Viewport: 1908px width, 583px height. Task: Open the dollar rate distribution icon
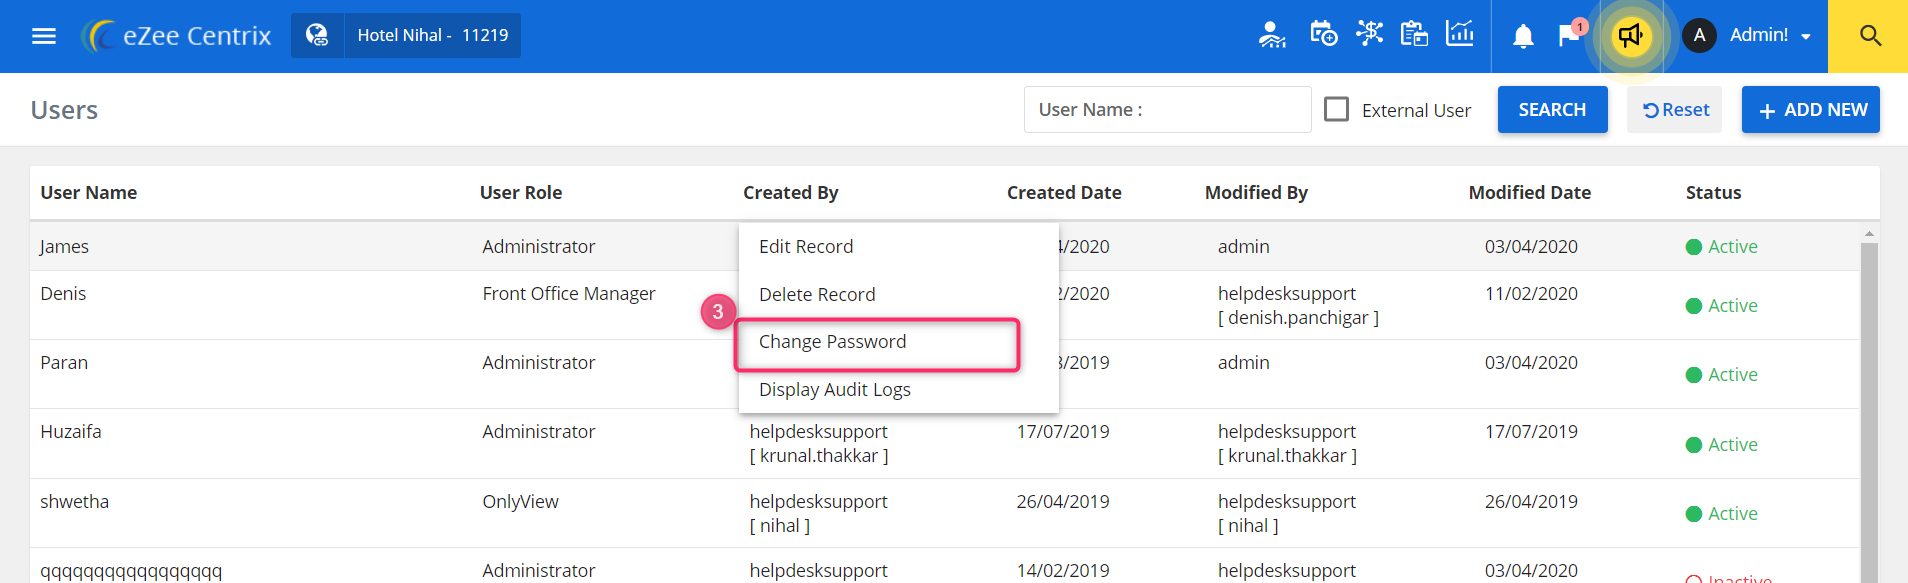1369,33
